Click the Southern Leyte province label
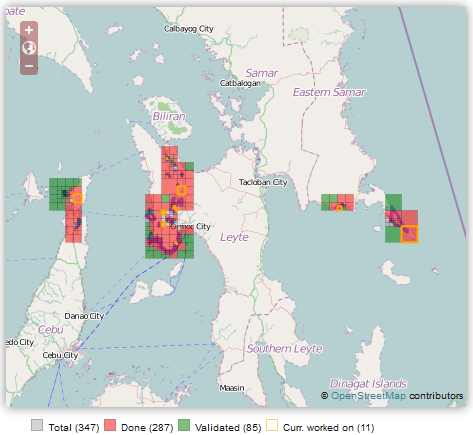The width and height of the screenshot is (473, 435). 285,349
